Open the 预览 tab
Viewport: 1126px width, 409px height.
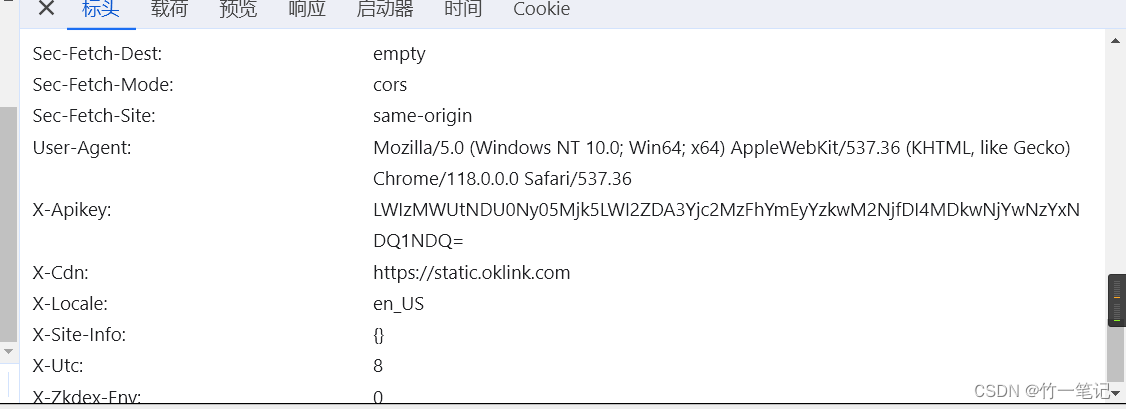pos(238,9)
